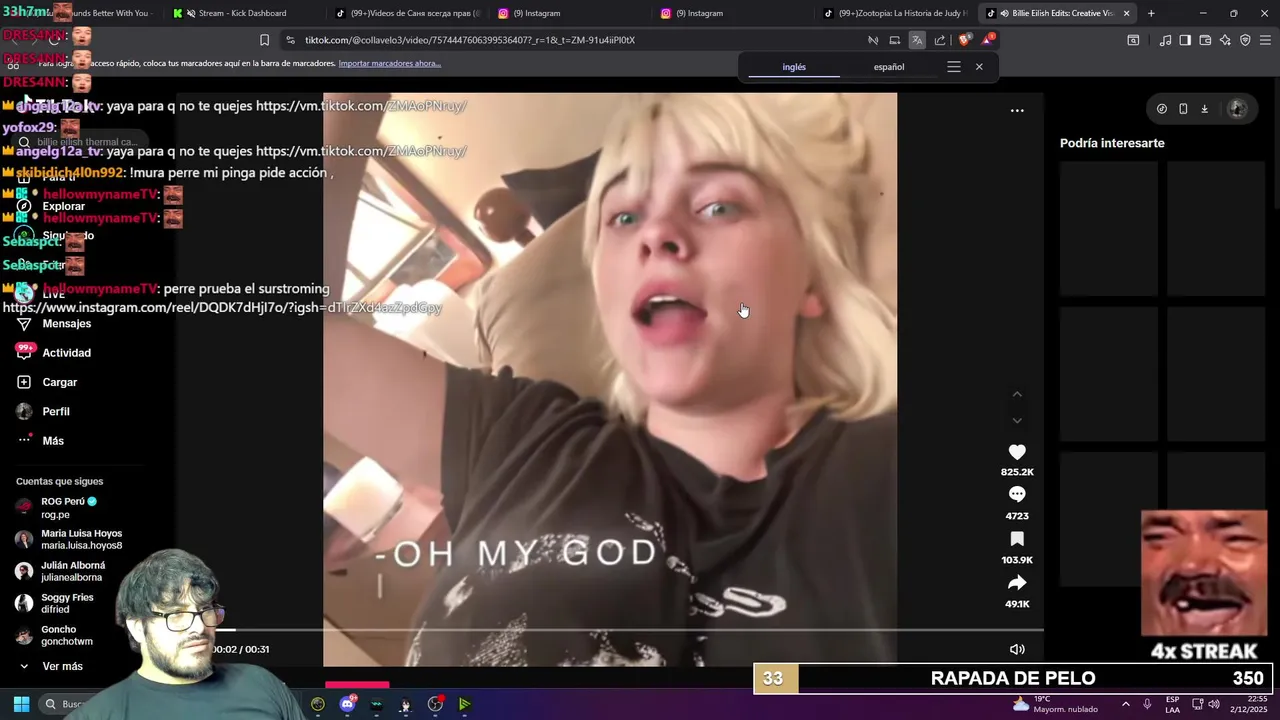The height and width of the screenshot is (720, 1280).
Task: Switch to the Stream - Kick Dashboard tab
Action: tap(241, 13)
